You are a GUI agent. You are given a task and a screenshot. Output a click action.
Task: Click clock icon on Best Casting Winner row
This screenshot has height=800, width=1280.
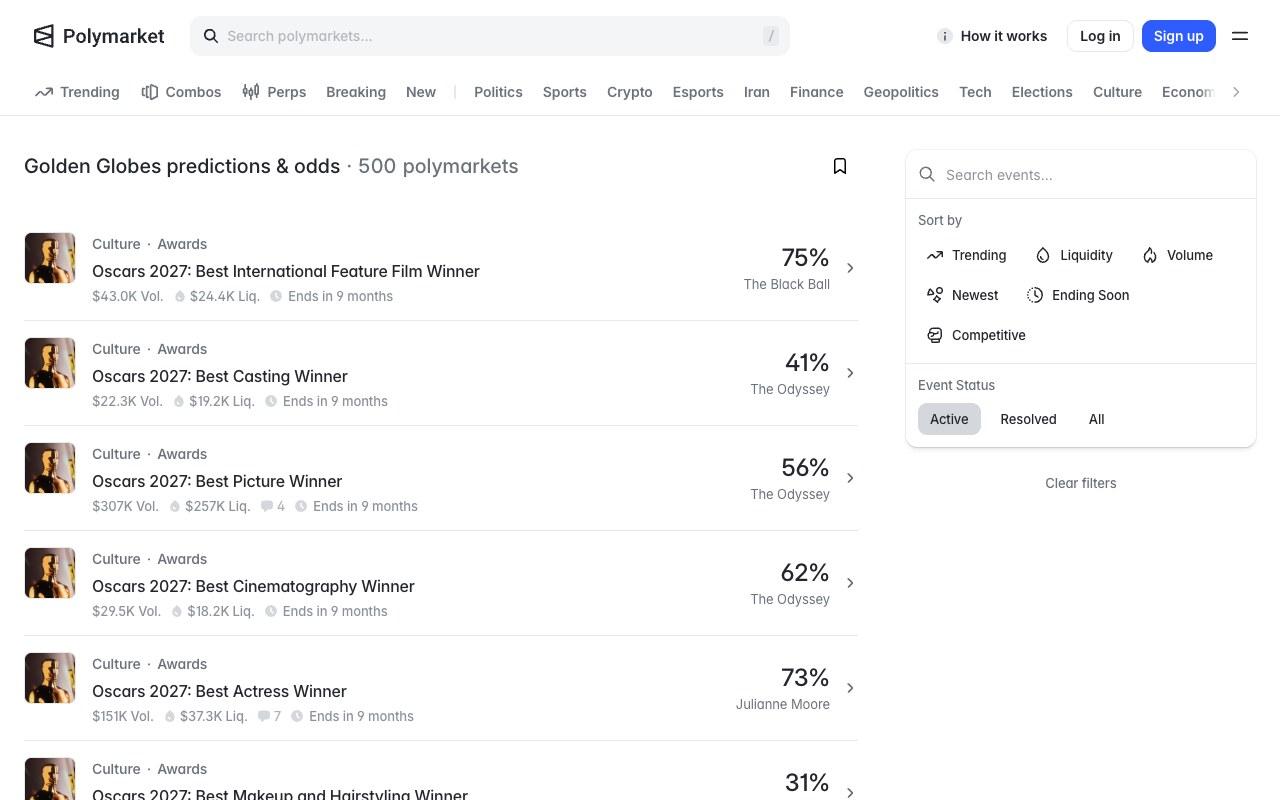271,401
